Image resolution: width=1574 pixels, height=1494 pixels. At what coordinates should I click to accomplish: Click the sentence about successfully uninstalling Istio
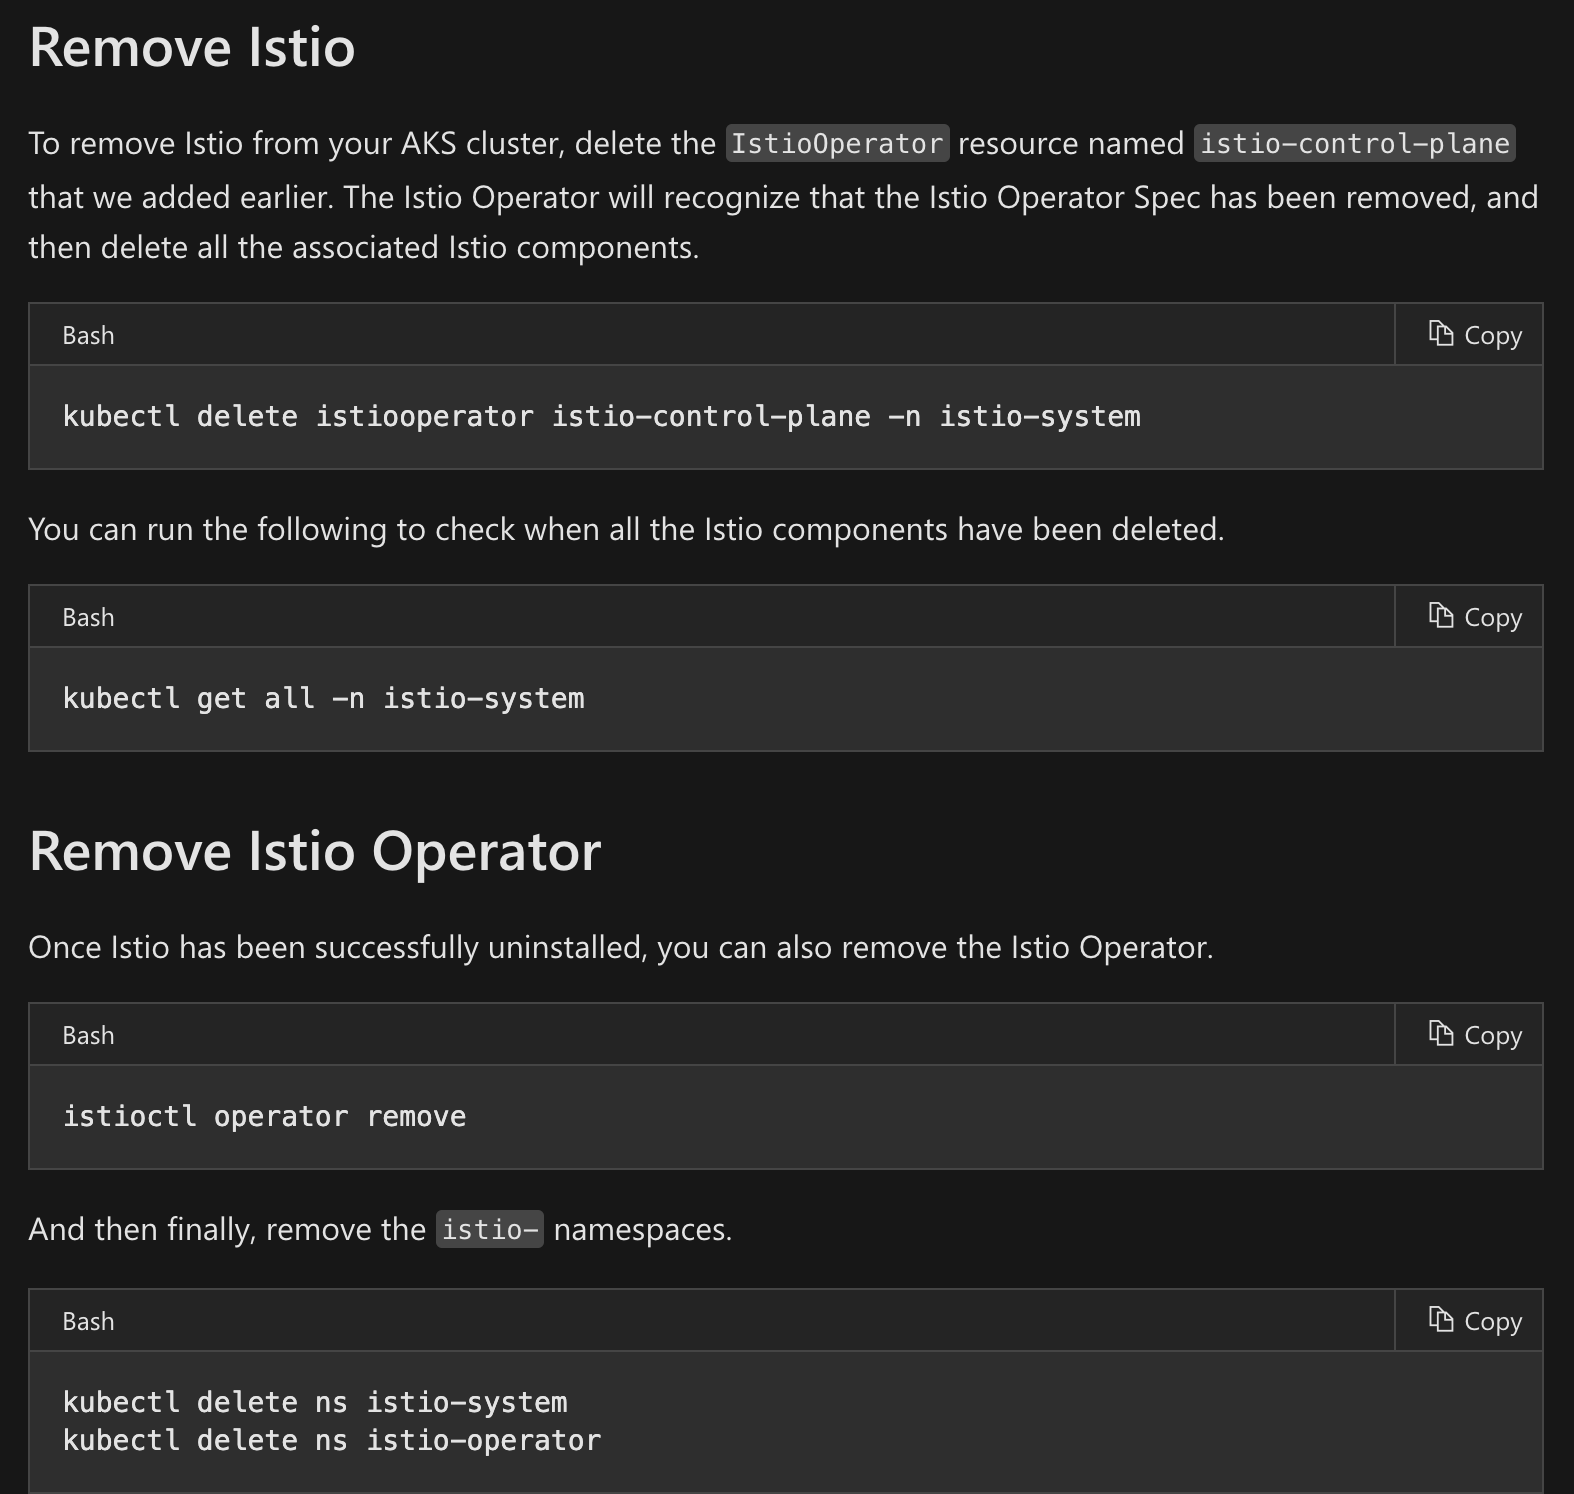point(620,947)
